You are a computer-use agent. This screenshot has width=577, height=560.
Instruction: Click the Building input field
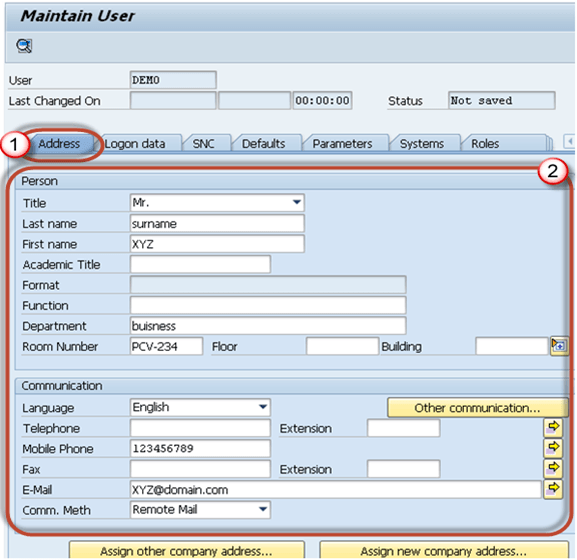[x=512, y=346]
